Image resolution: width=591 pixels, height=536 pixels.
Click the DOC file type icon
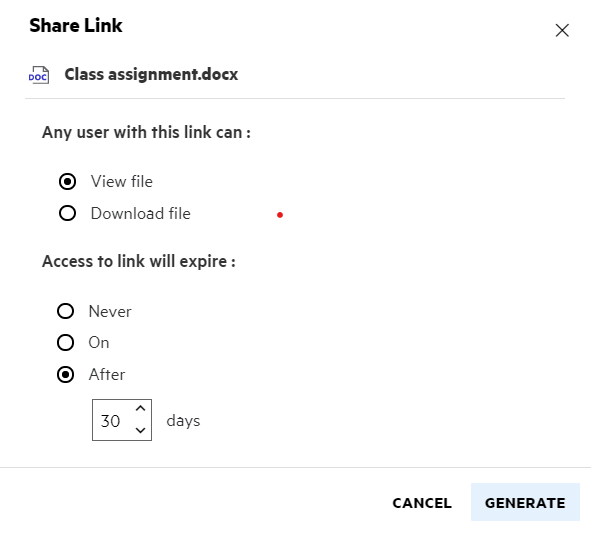[39, 75]
